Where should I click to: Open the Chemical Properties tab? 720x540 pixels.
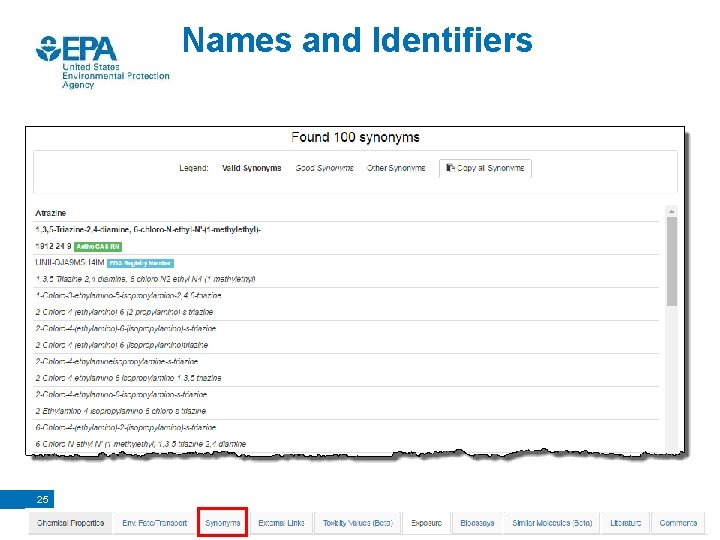pos(70,523)
